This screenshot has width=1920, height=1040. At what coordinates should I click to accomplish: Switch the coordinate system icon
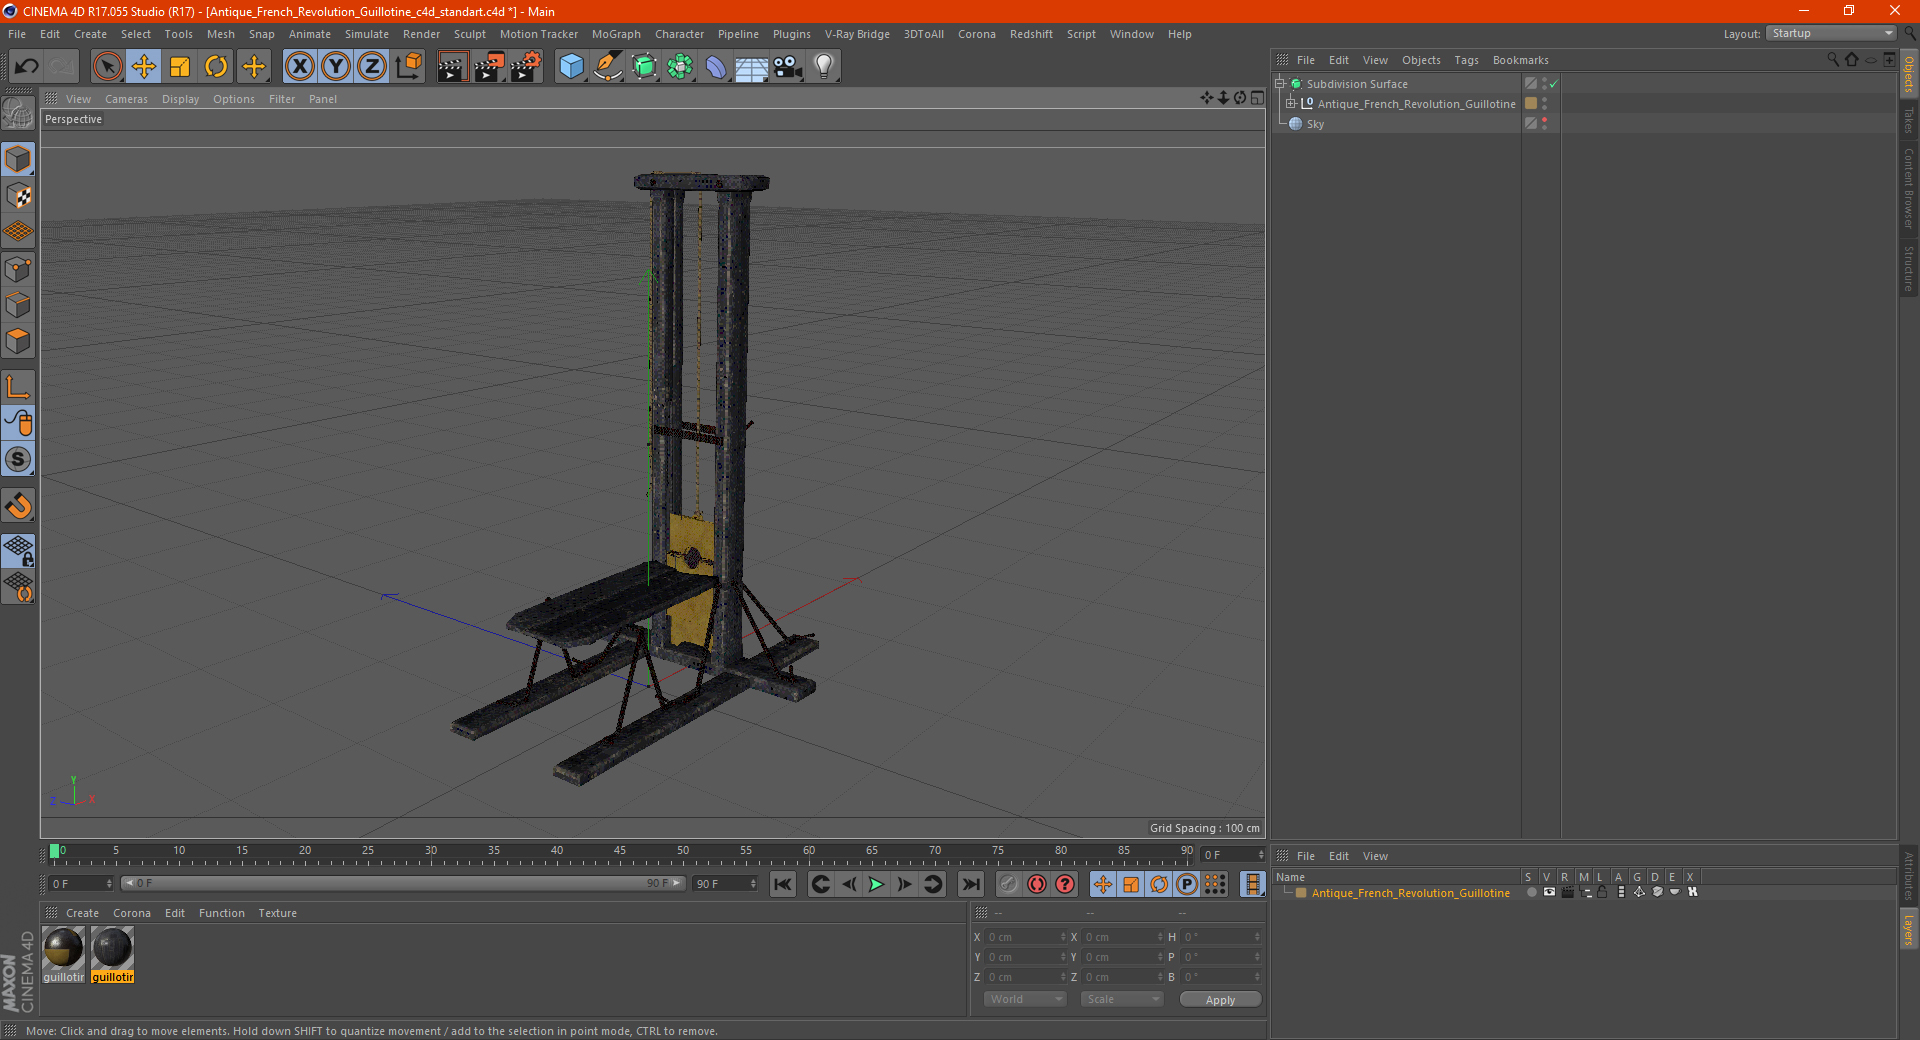[409, 67]
